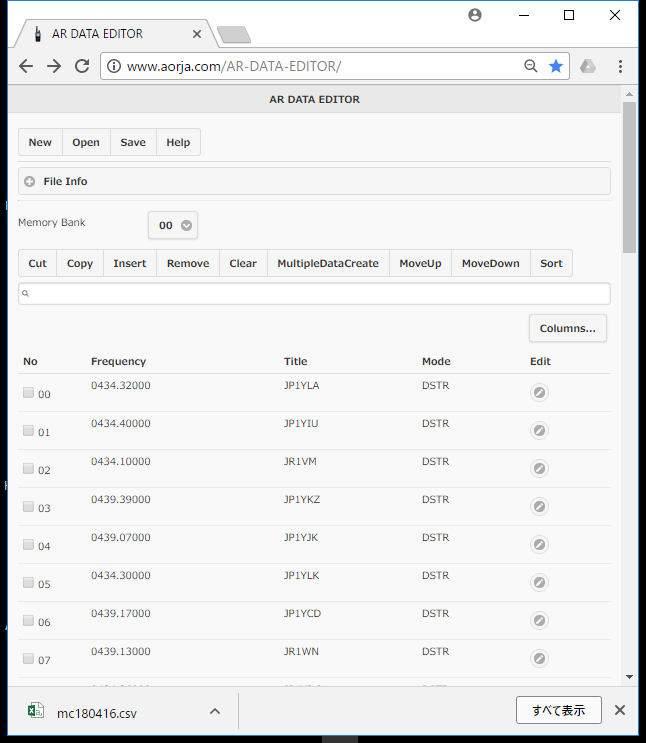Screen dimensions: 646x743
Task: Select the checkbox for row 04
Action: click(28, 545)
